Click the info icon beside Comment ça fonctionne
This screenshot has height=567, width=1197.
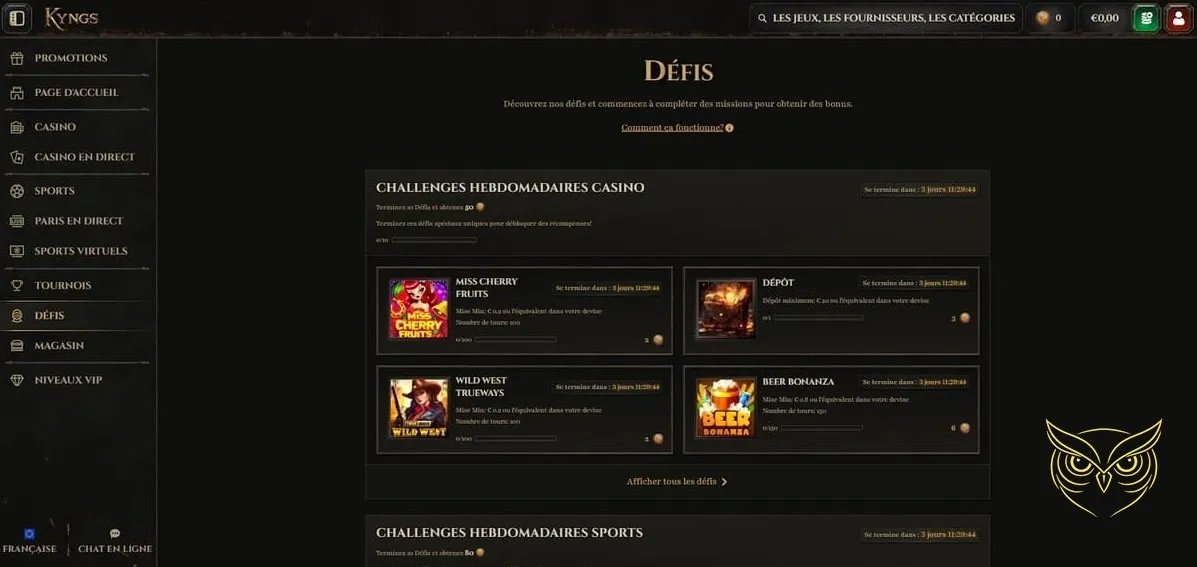click(729, 128)
